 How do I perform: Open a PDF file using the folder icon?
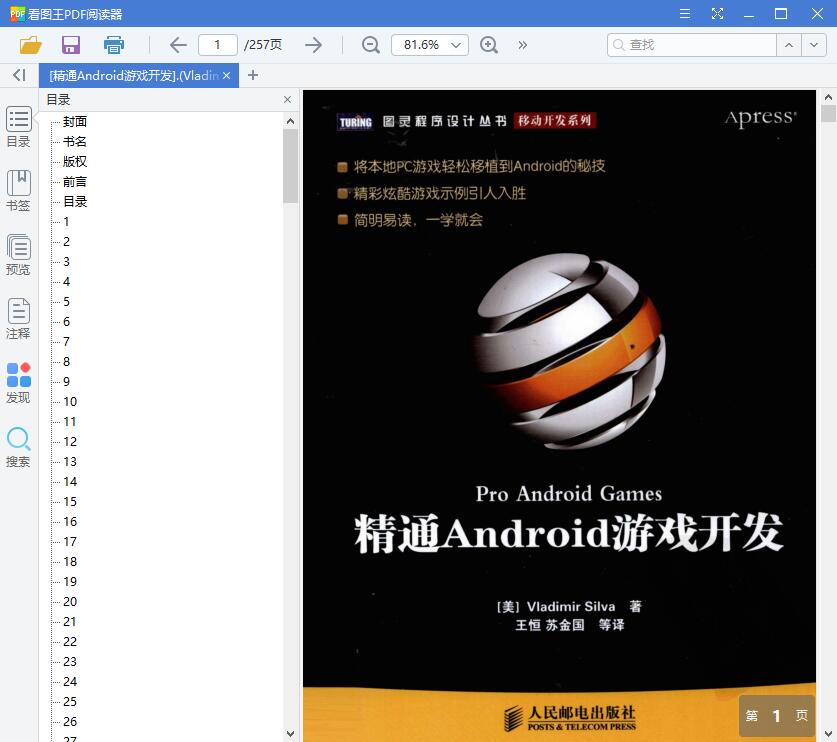(x=30, y=45)
